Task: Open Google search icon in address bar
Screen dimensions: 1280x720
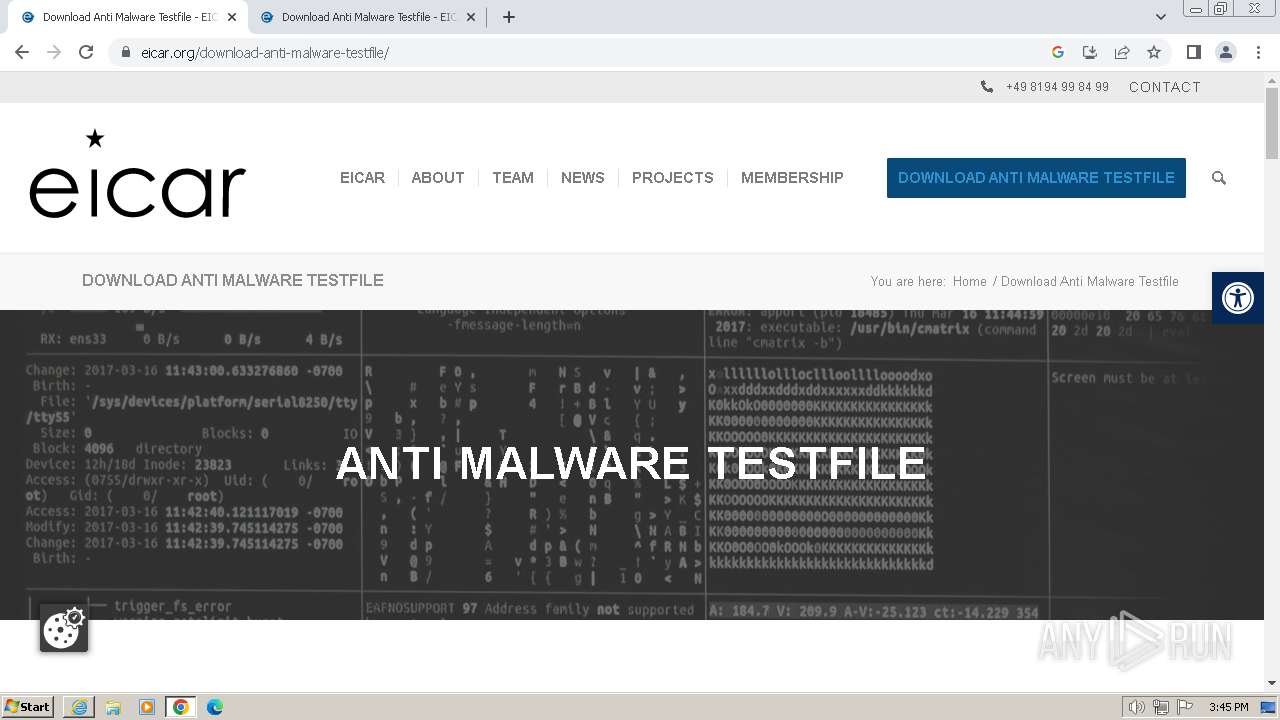Action: (1058, 52)
